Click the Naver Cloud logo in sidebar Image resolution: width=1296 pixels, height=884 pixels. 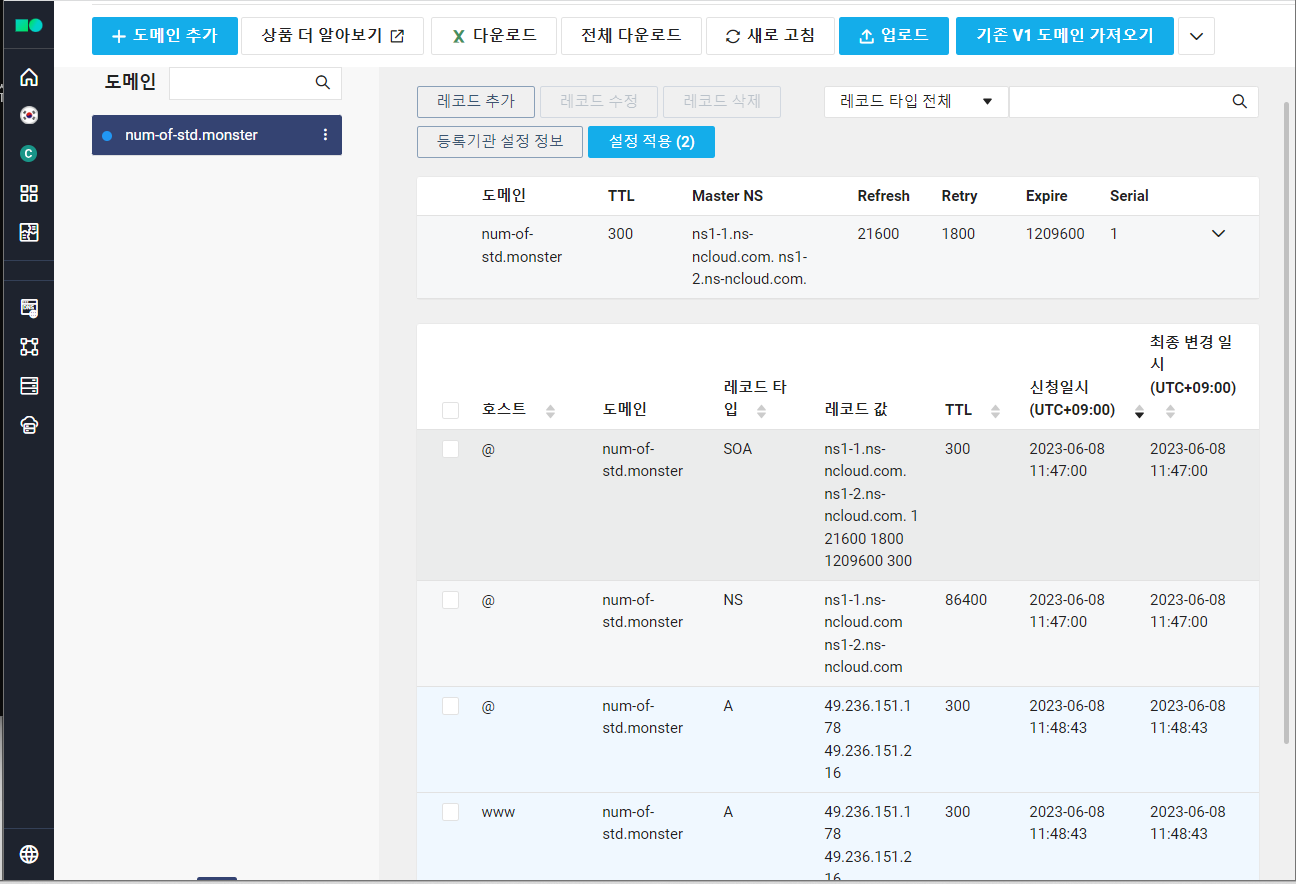[x=28, y=26]
